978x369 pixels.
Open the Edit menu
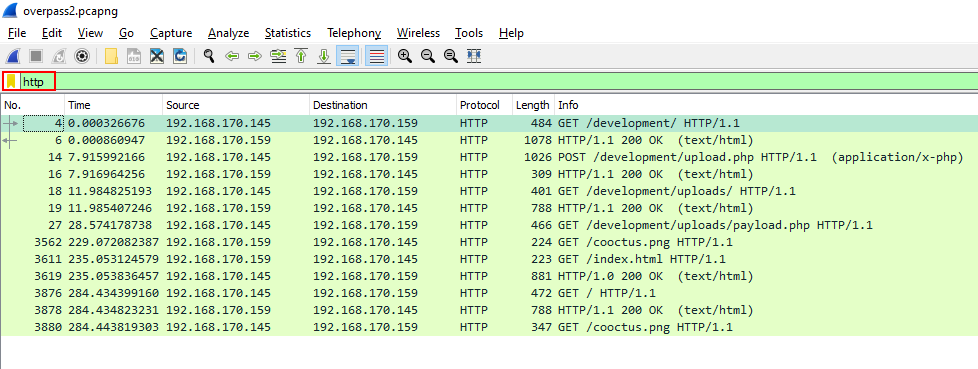click(x=52, y=33)
